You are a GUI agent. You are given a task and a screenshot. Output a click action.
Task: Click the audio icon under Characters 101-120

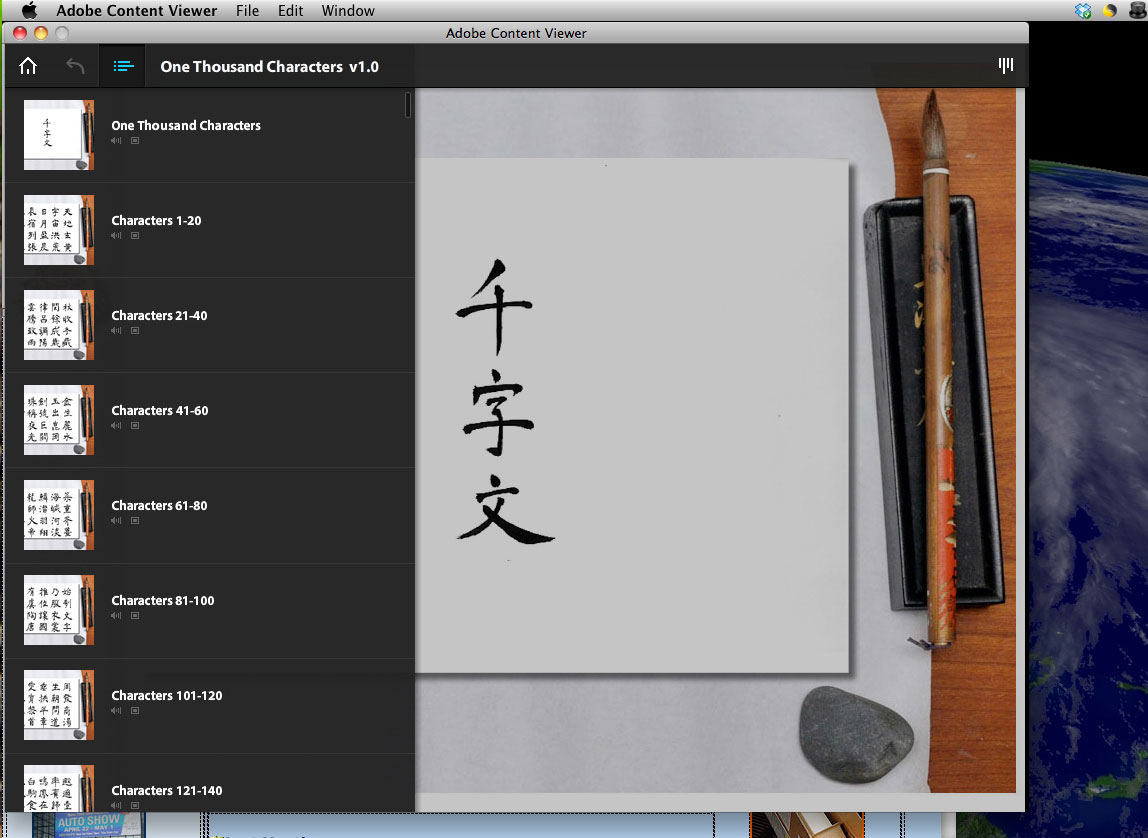click(x=116, y=711)
